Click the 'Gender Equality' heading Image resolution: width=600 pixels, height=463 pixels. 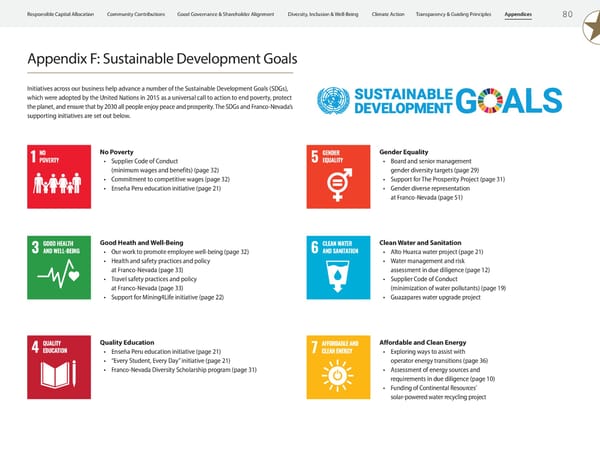coord(403,152)
